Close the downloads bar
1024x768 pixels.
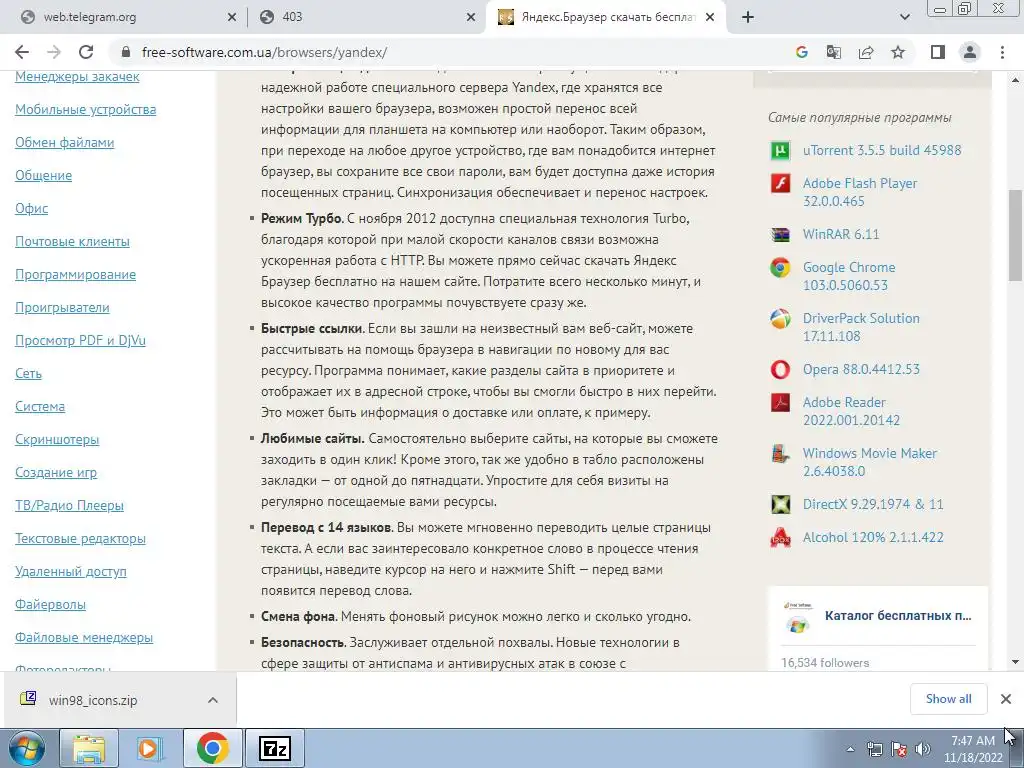click(x=1006, y=699)
